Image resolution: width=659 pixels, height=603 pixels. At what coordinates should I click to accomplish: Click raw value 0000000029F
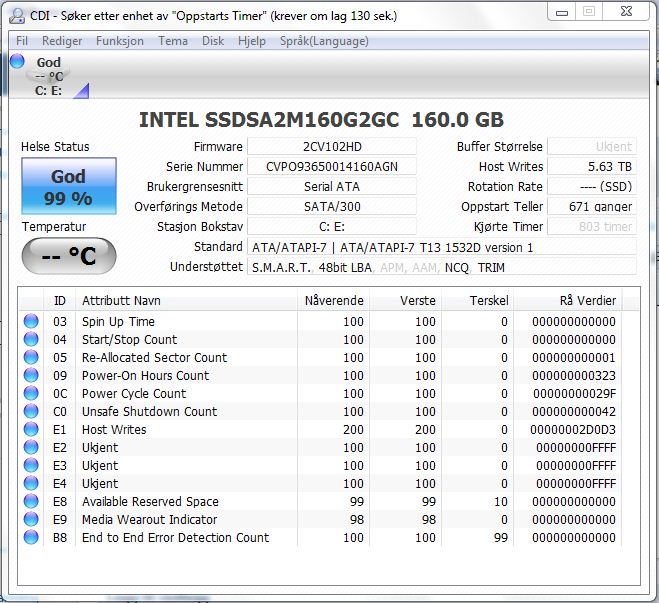pyautogui.click(x=575, y=394)
